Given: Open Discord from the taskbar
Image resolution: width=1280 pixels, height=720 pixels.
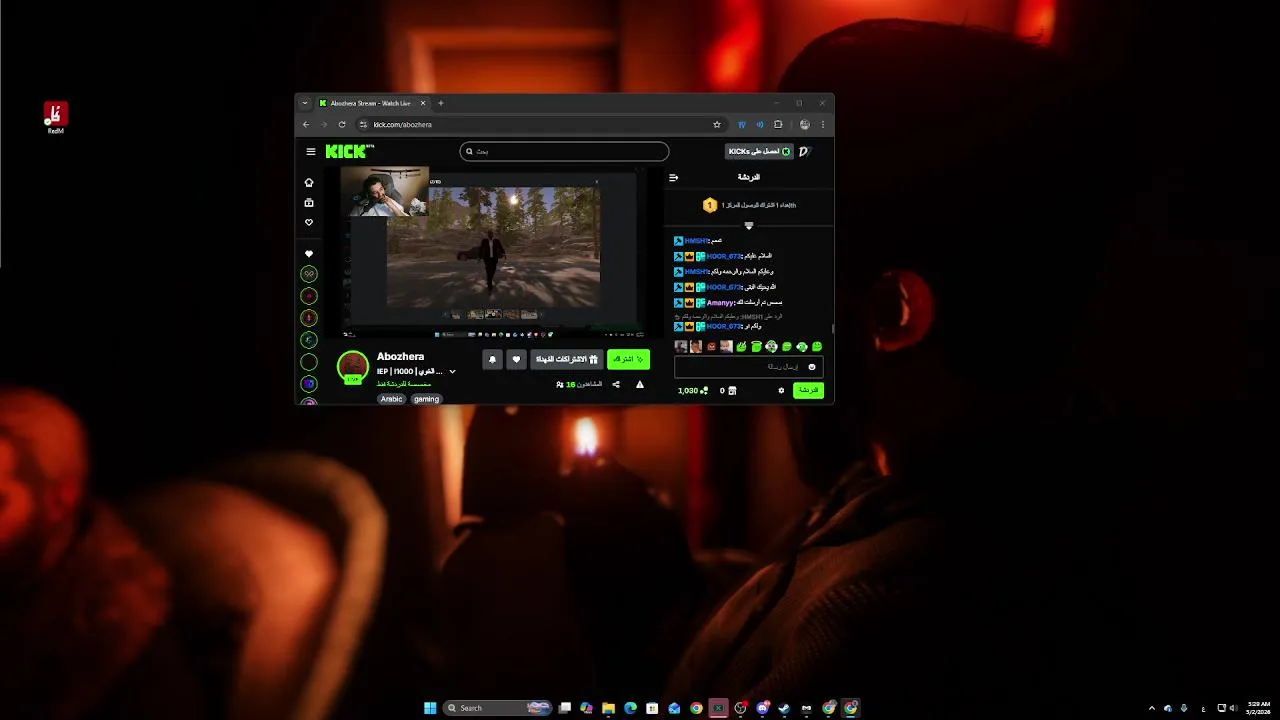Looking at the screenshot, I should pos(762,708).
